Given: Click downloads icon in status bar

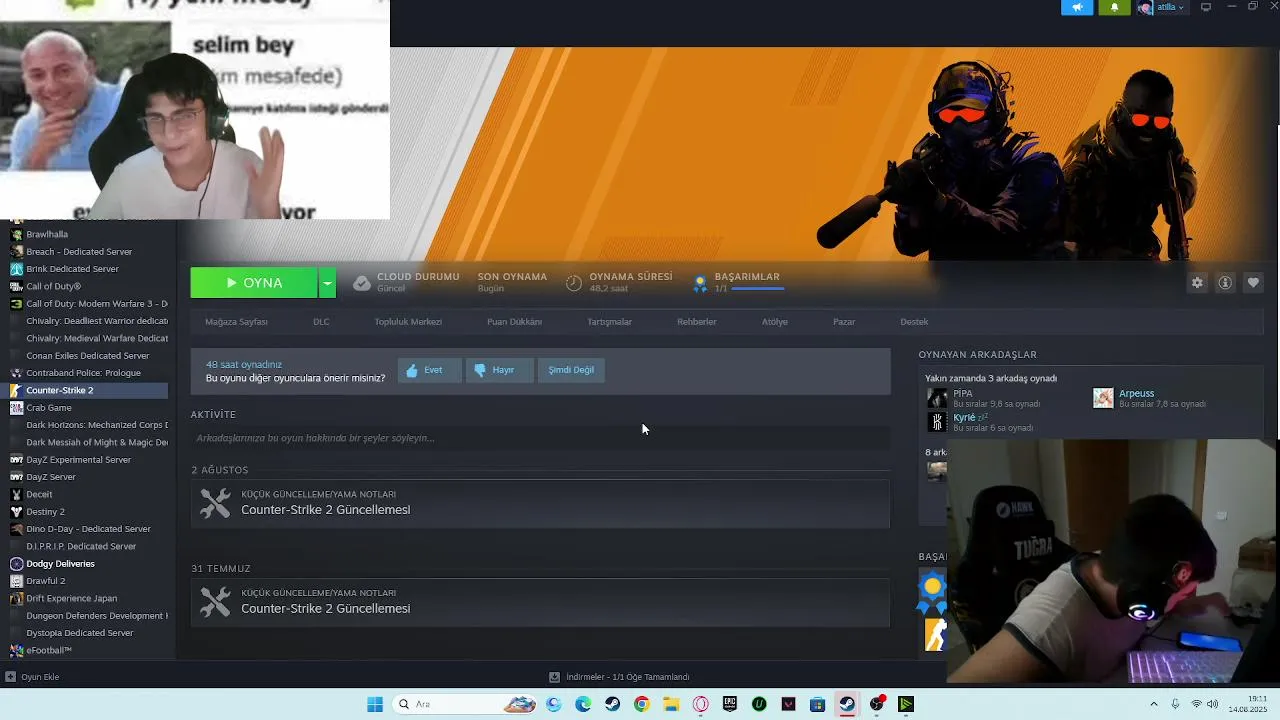Looking at the screenshot, I should point(554,677).
